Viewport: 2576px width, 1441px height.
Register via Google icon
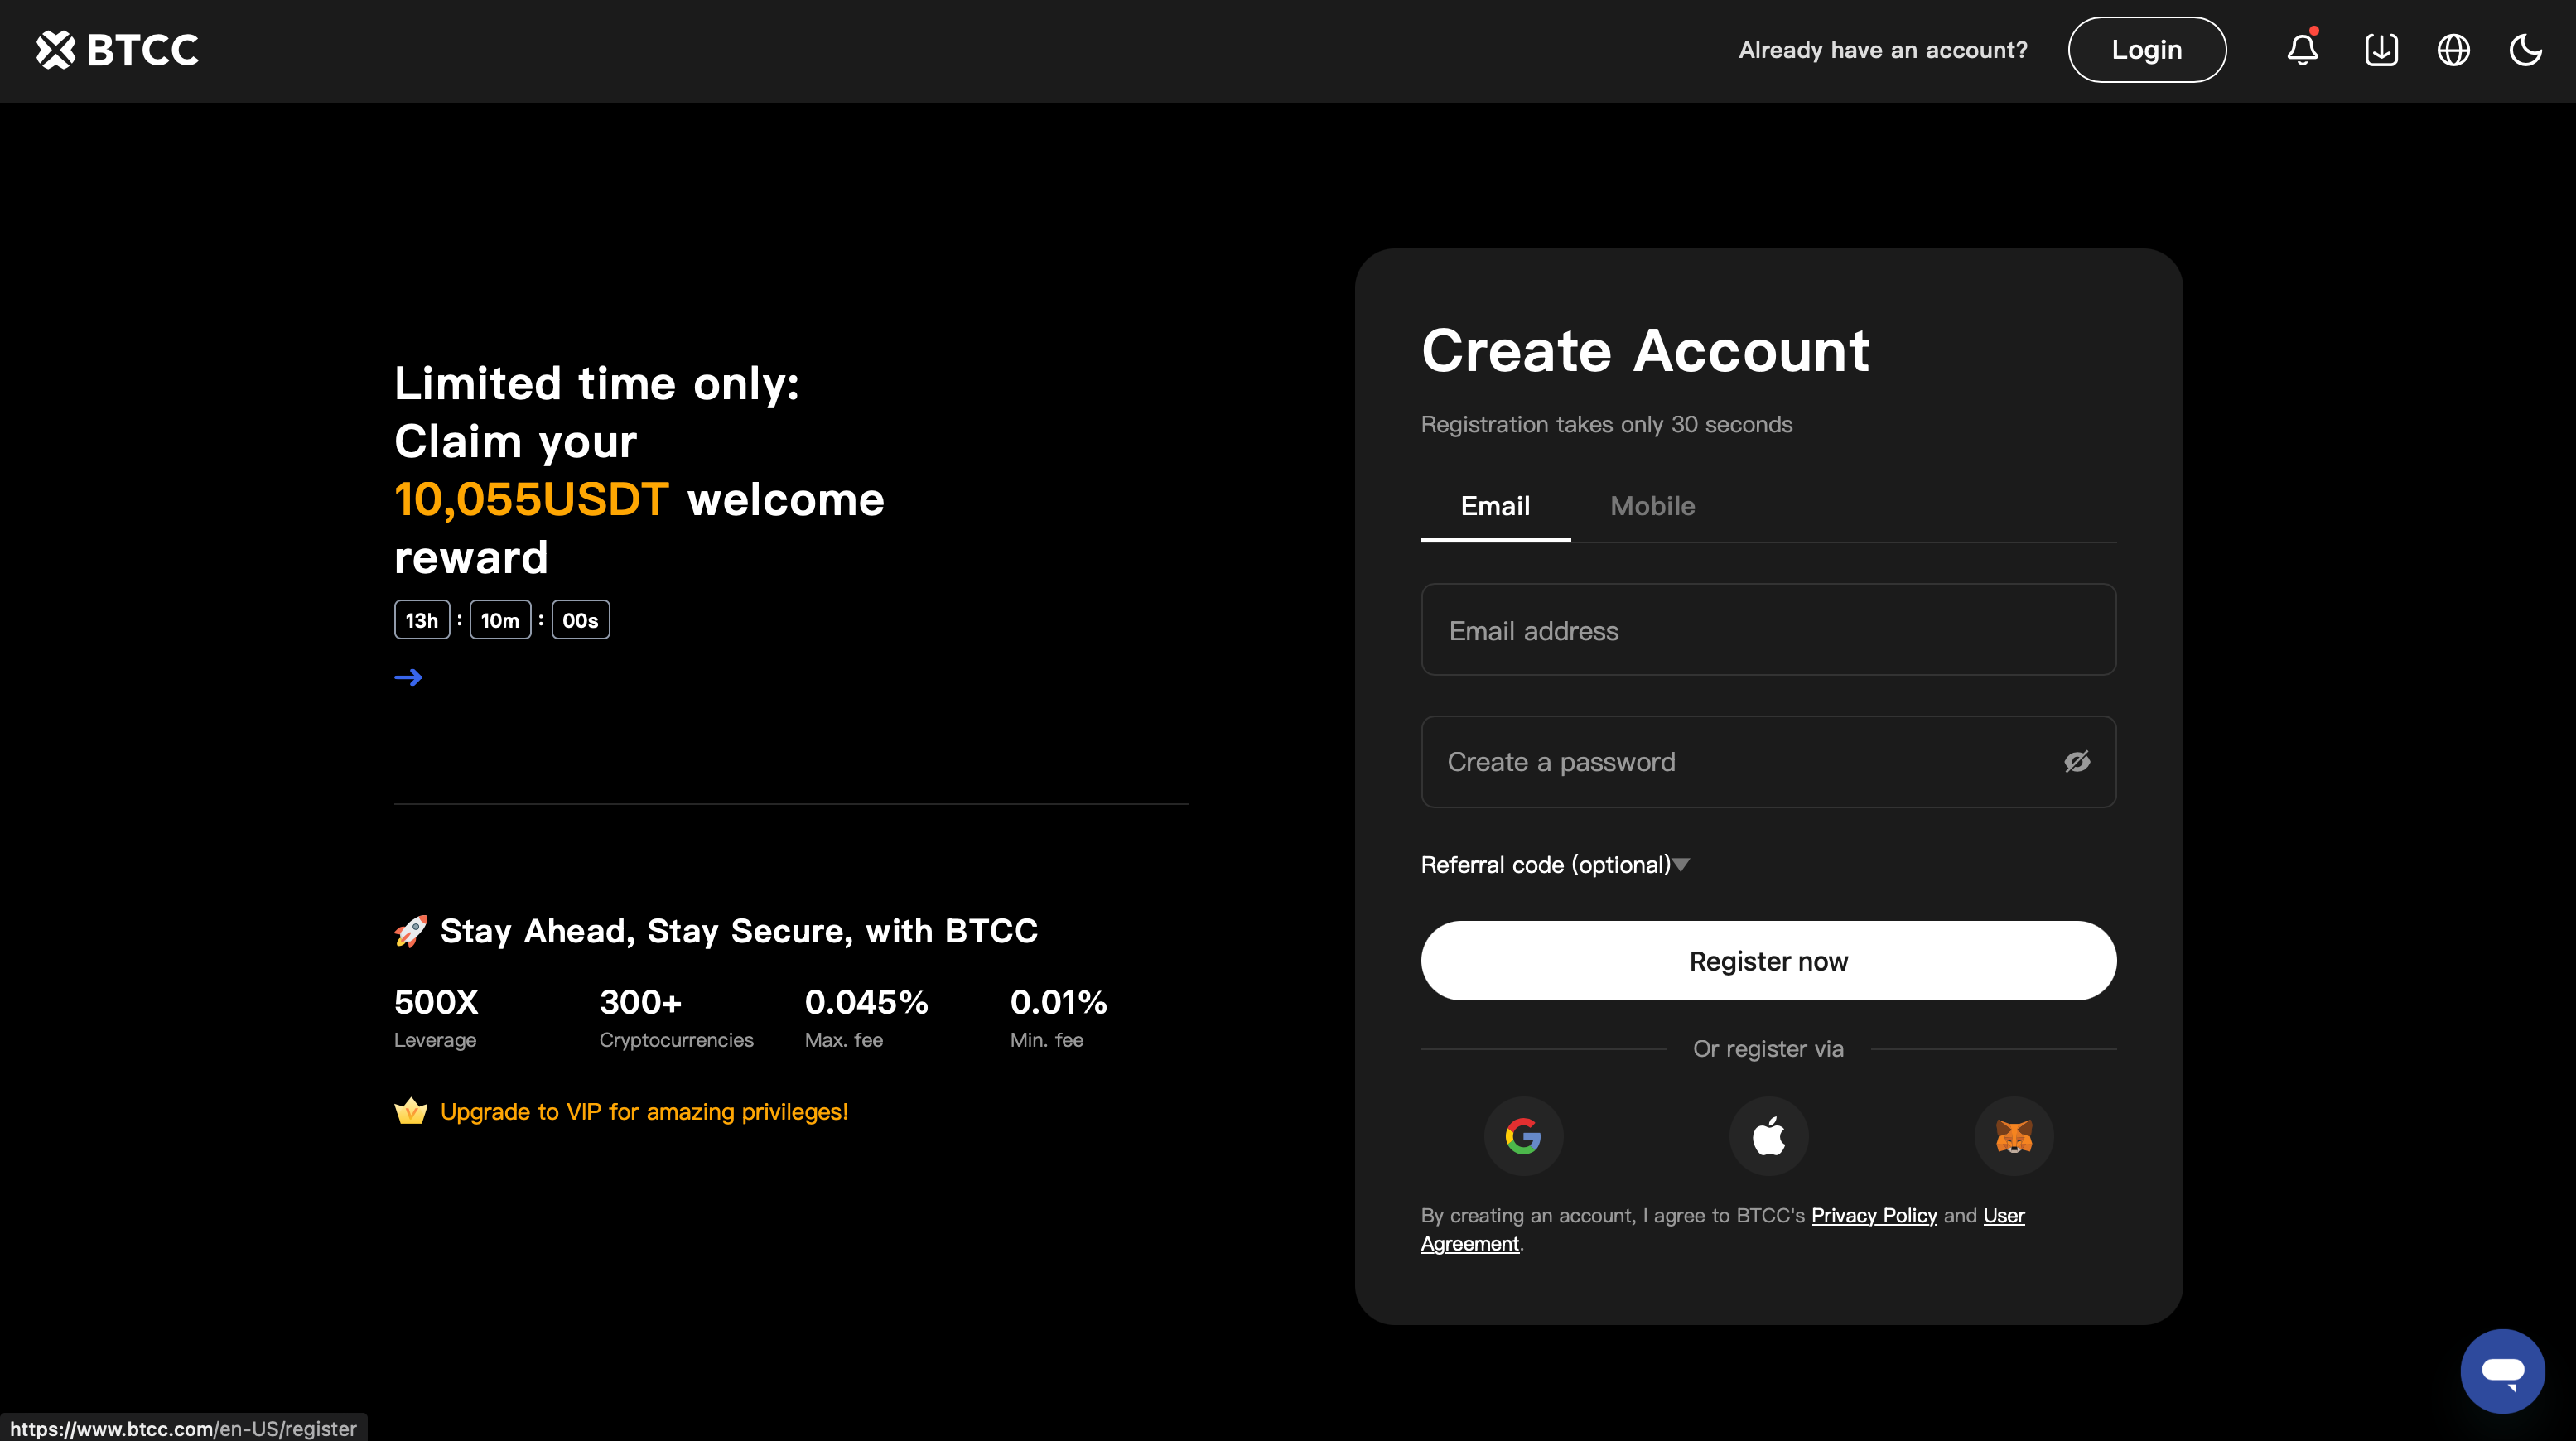coord(1523,1136)
